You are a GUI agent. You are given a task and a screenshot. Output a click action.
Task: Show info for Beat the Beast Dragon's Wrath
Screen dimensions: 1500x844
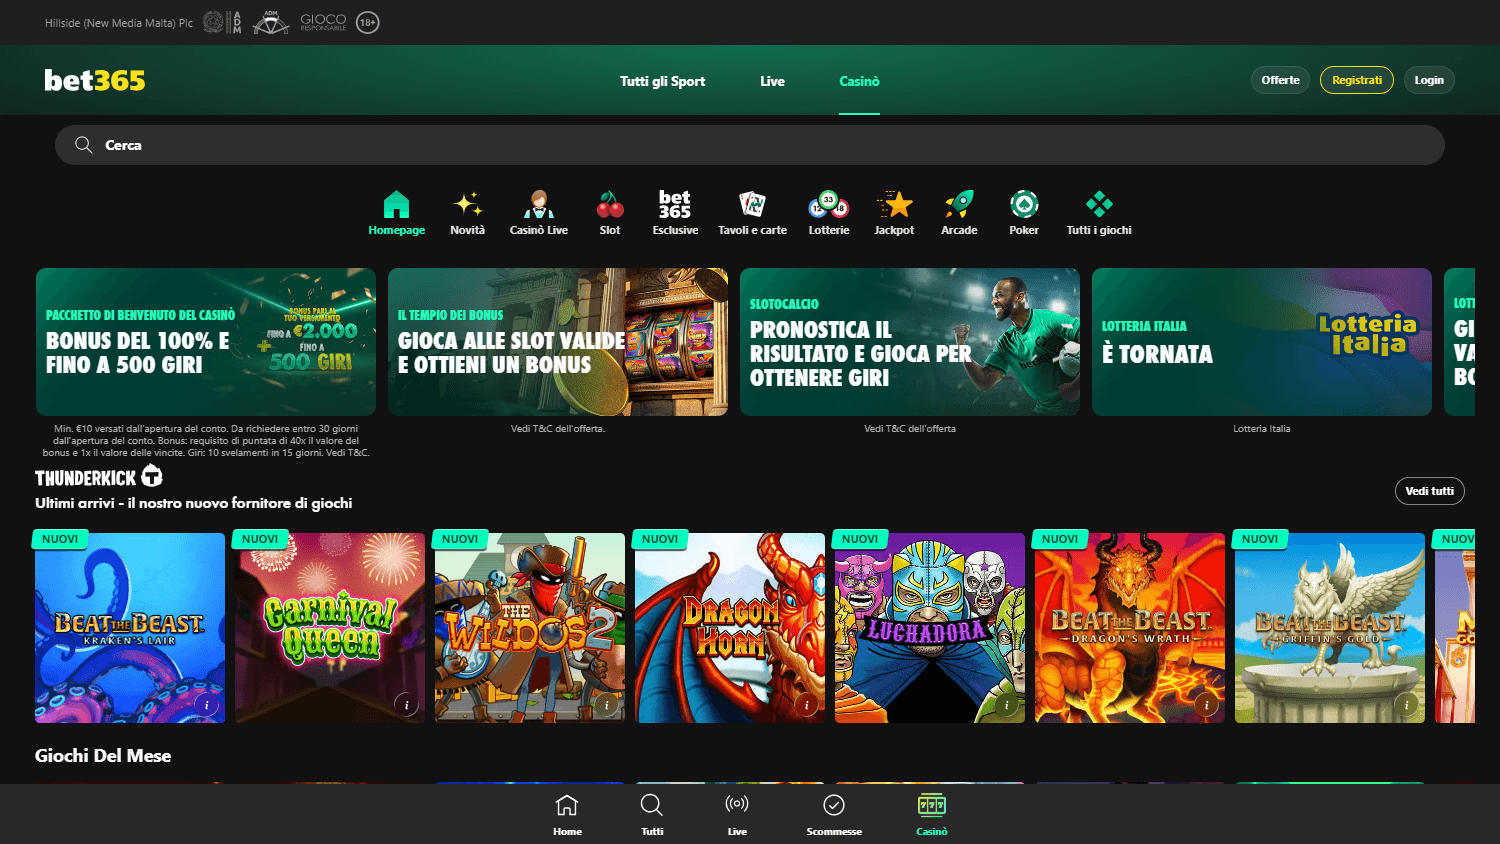click(1207, 705)
